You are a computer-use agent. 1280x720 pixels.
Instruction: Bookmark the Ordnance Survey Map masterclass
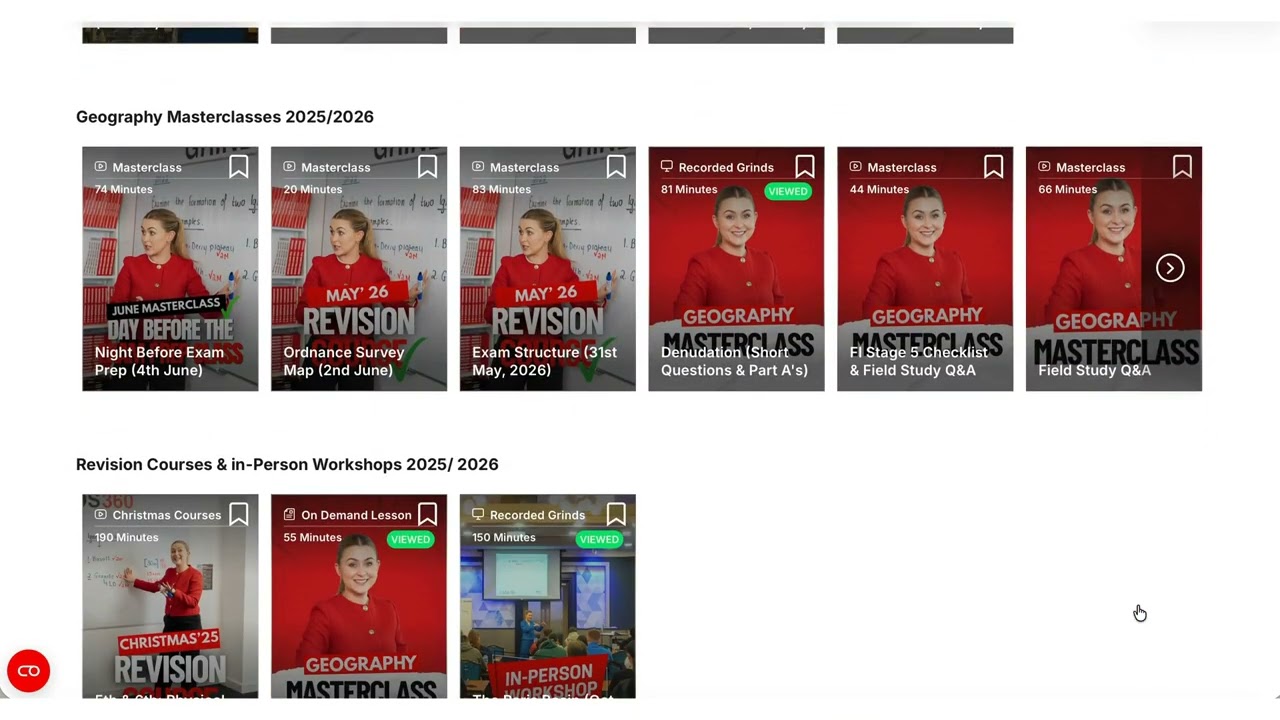(x=427, y=167)
